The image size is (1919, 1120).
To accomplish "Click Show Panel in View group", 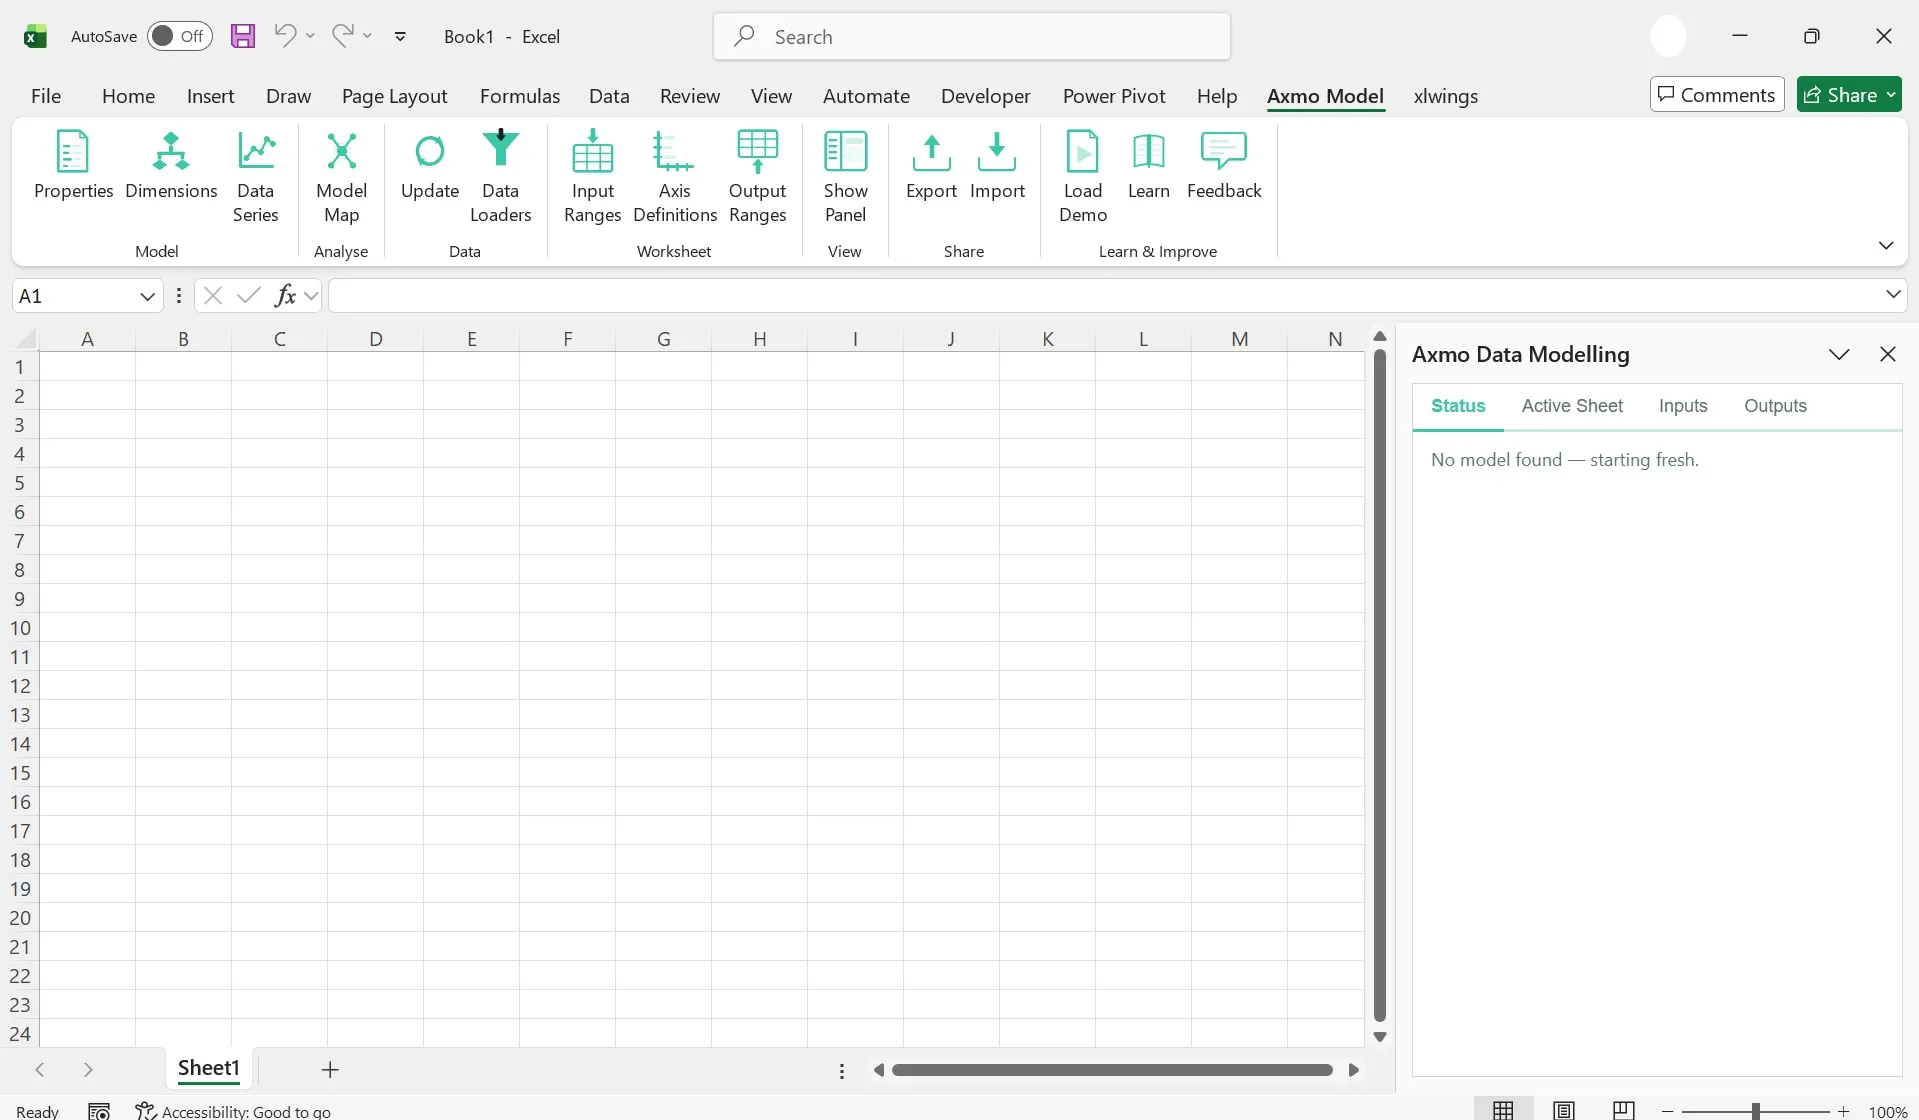I will pyautogui.click(x=845, y=178).
